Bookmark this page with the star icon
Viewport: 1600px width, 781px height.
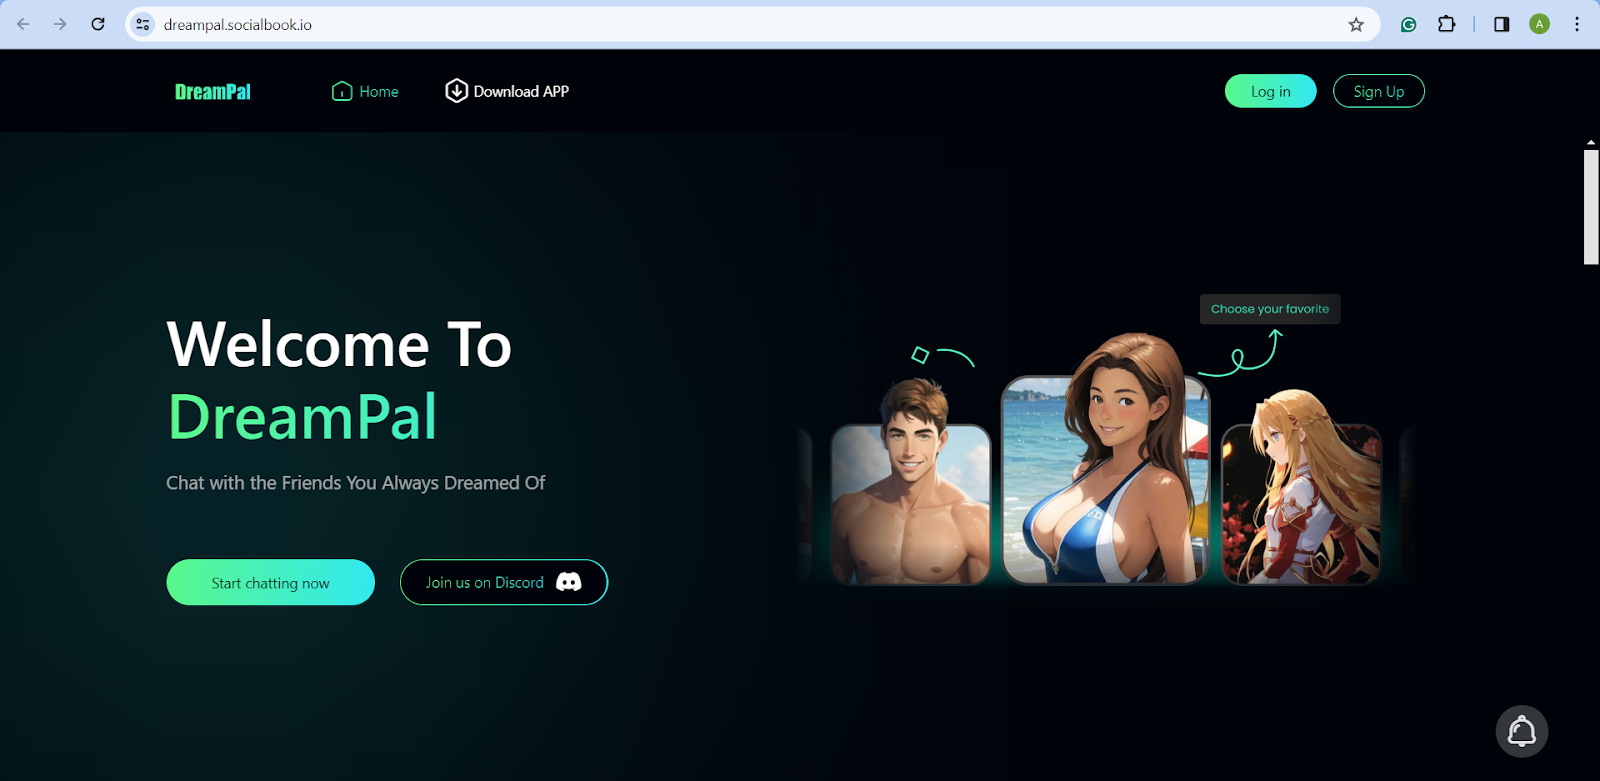(1356, 24)
